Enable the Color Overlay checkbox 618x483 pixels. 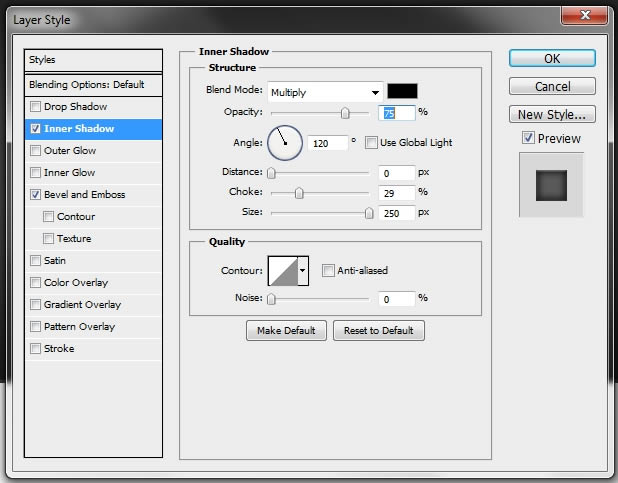tap(35, 283)
